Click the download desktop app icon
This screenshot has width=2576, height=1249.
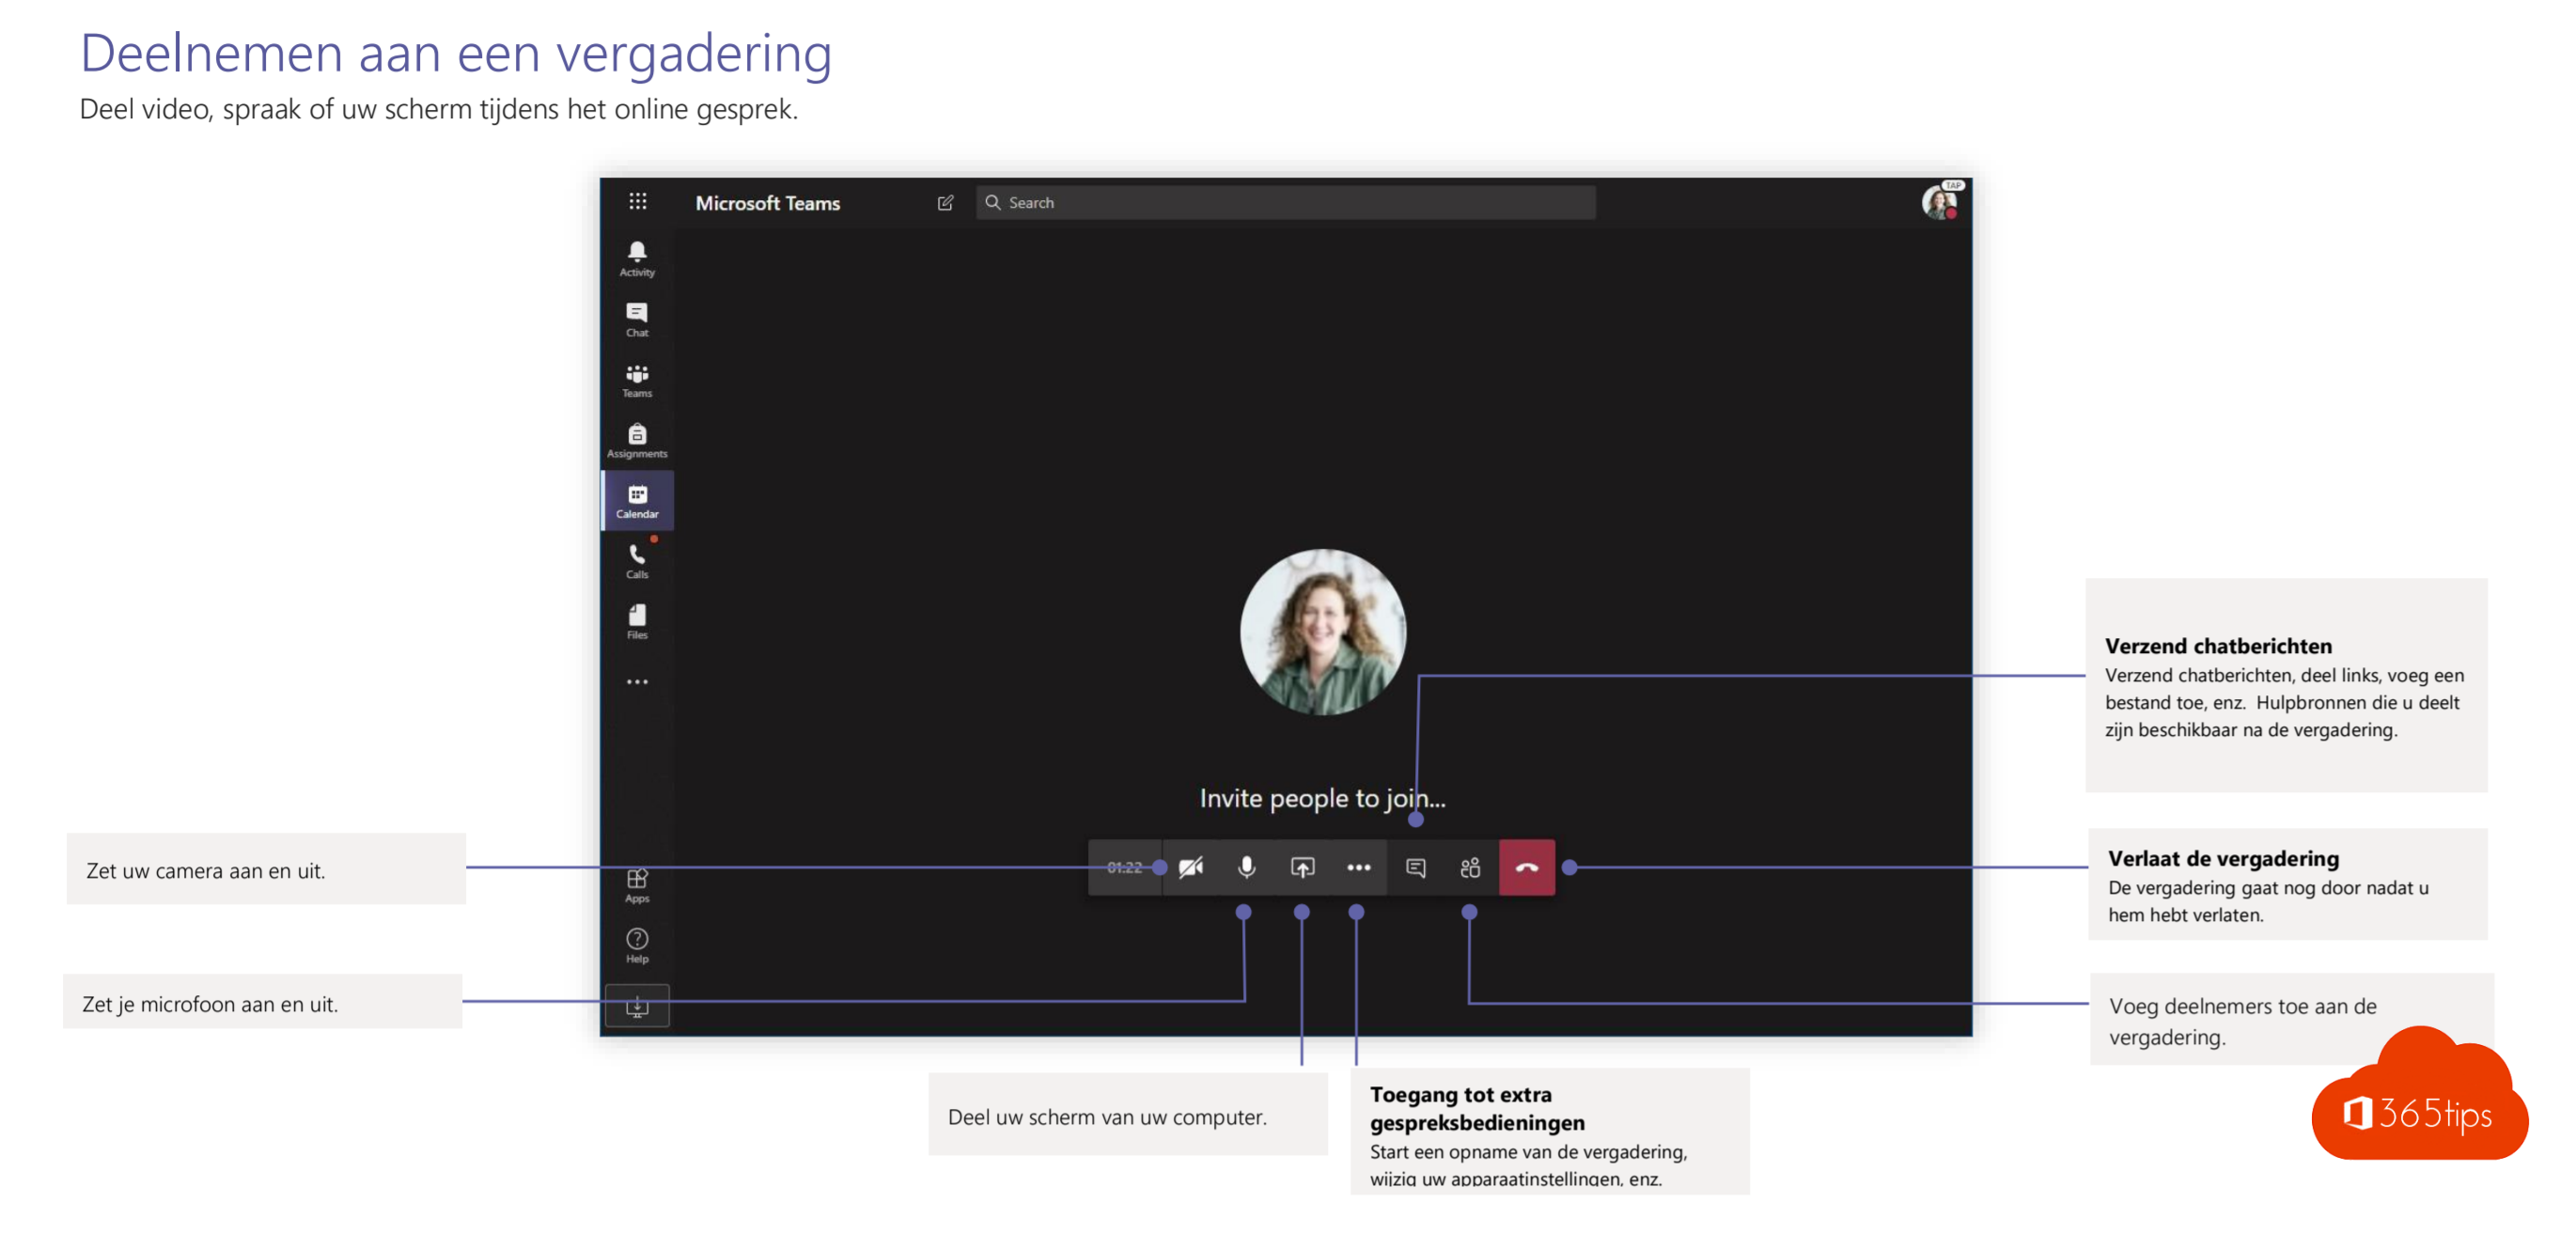637,1006
